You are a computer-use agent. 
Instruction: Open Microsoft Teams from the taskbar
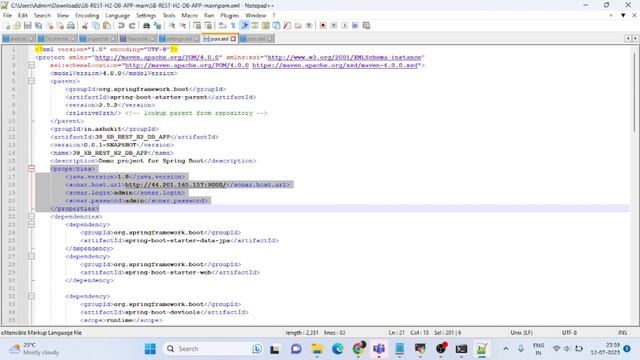pyautogui.click(x=379, y=349)
